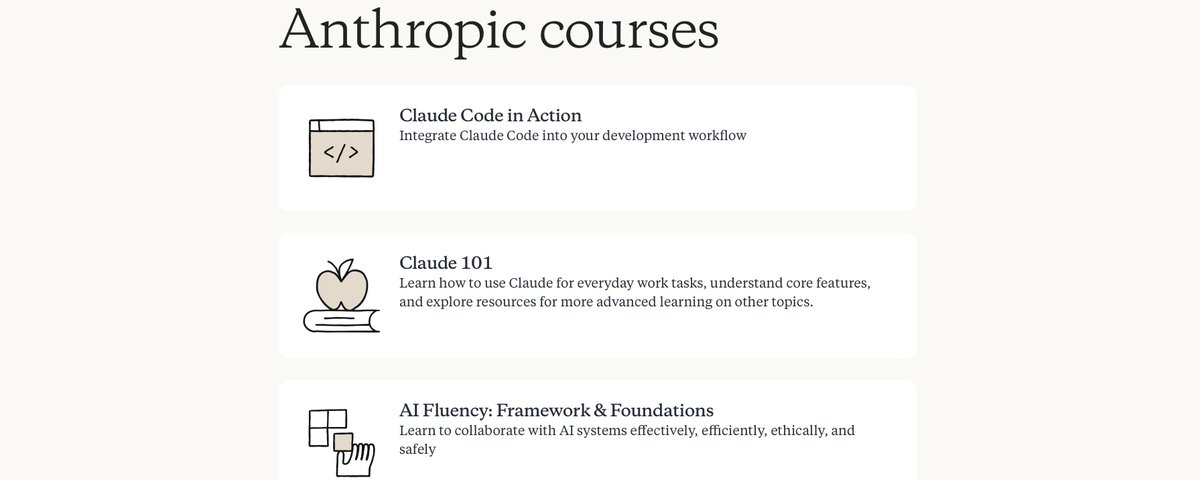Click the apple icon beside Claude 101
This screenshot has height=480, width=1200.
[341, 283]
